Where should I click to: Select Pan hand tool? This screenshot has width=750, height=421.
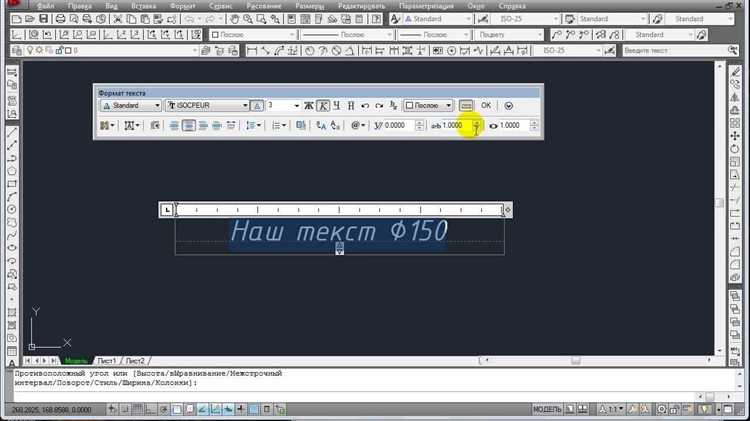click(234, 19)
